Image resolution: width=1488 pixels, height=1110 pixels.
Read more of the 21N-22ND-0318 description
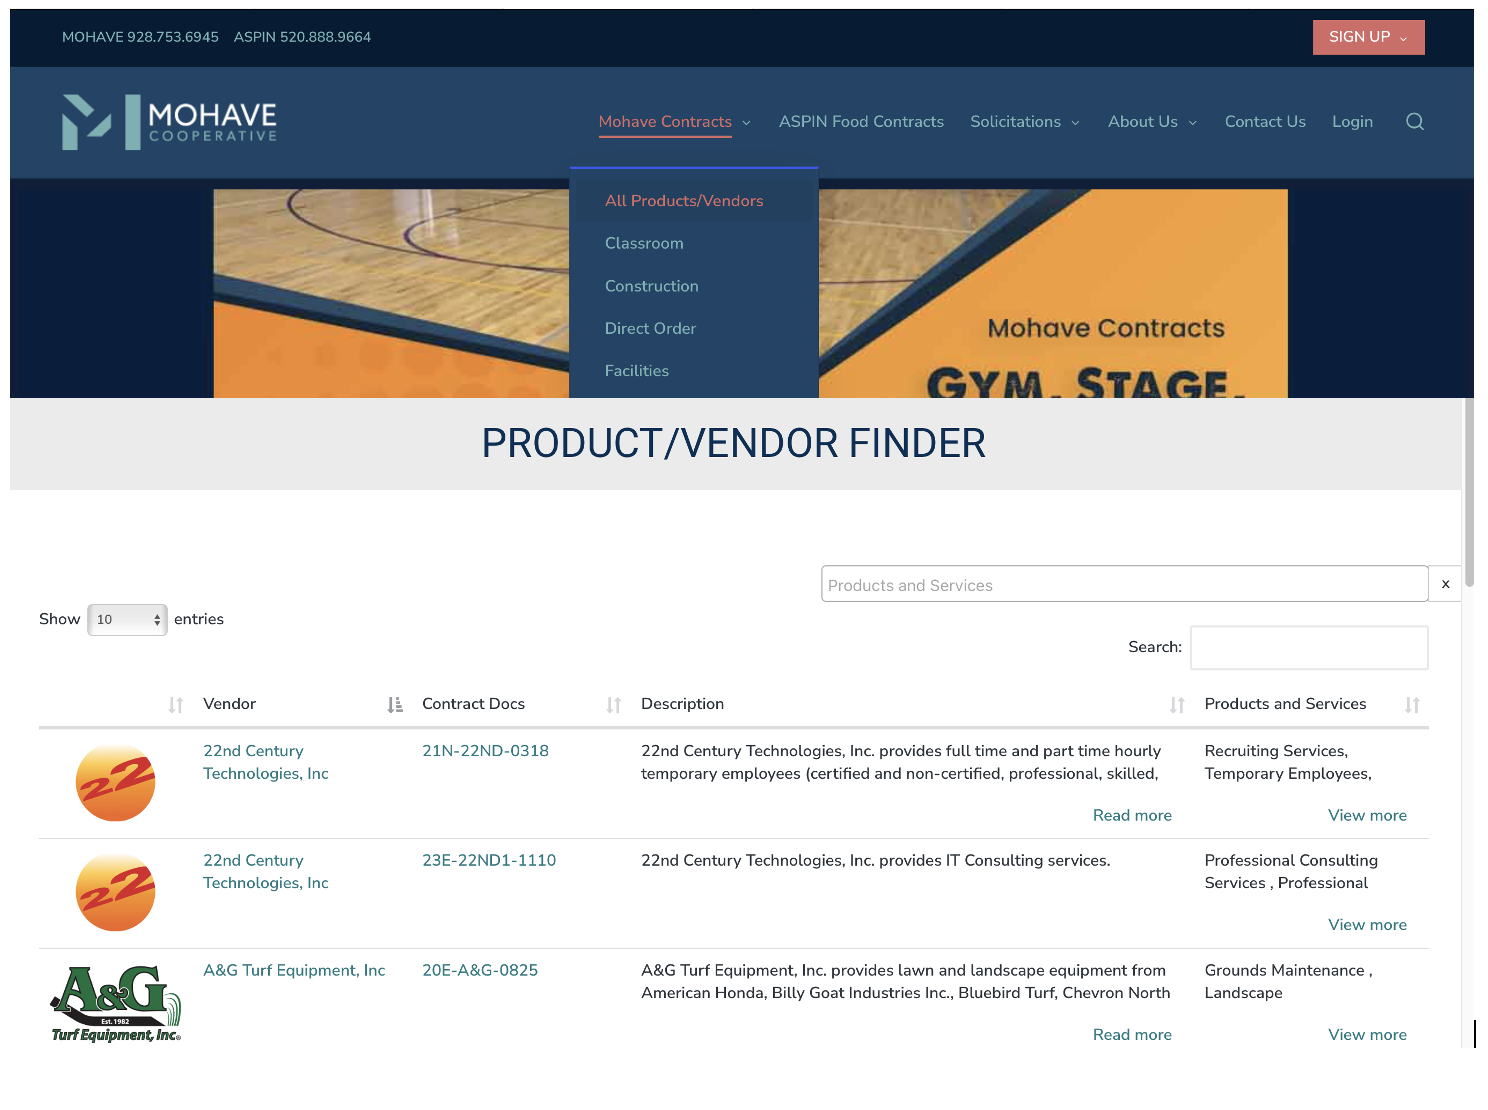pos(1132,816)
